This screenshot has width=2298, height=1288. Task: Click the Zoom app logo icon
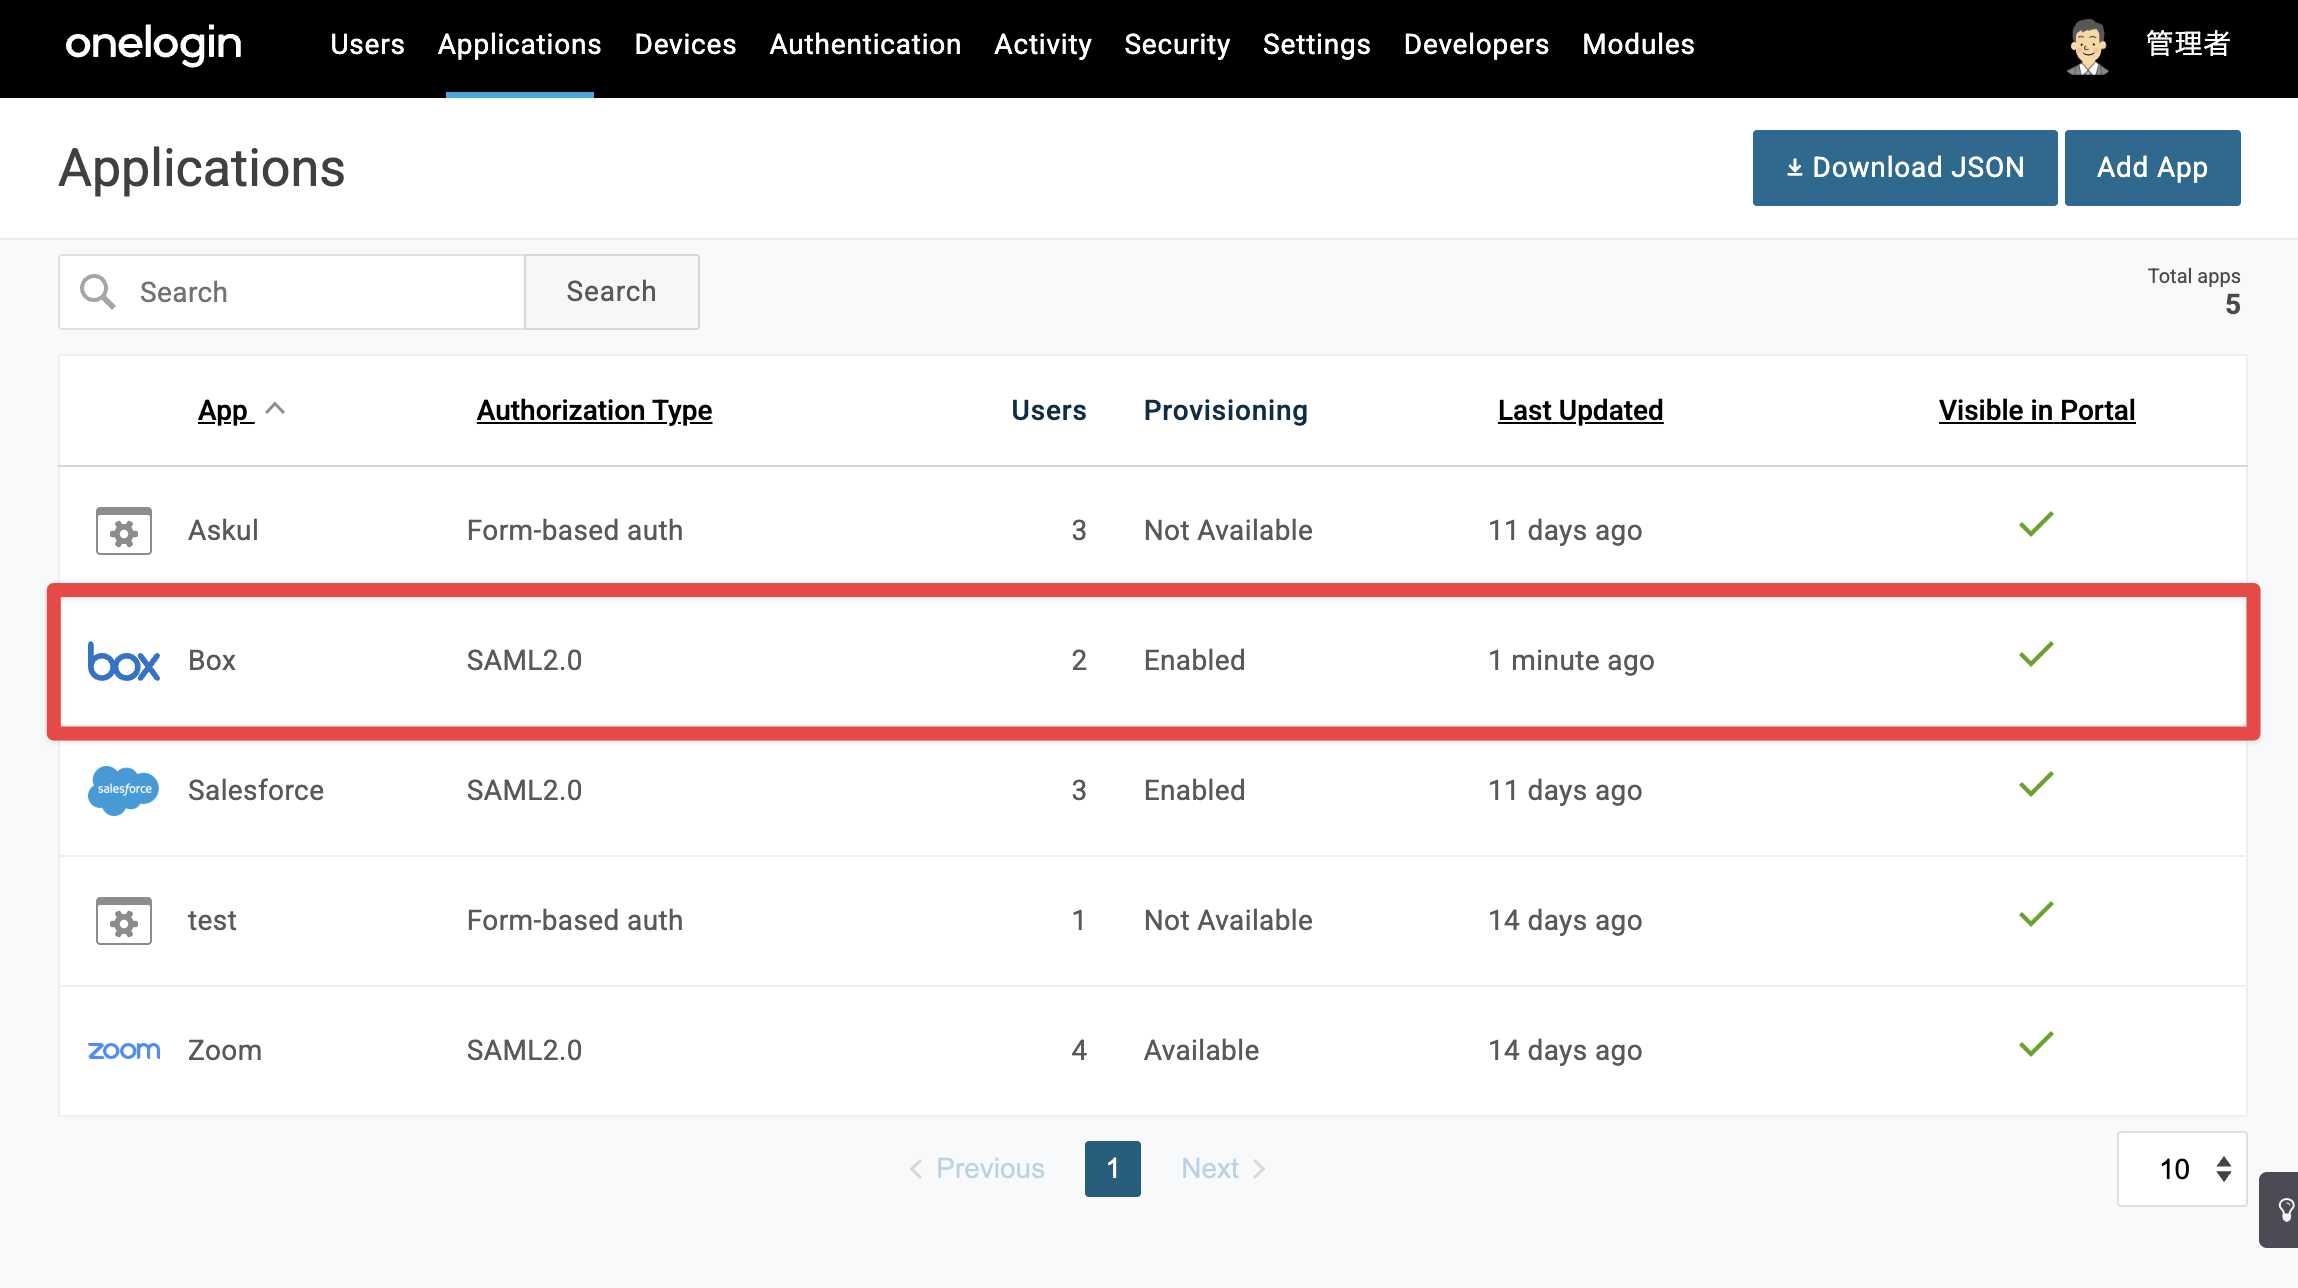[123, 1050]
